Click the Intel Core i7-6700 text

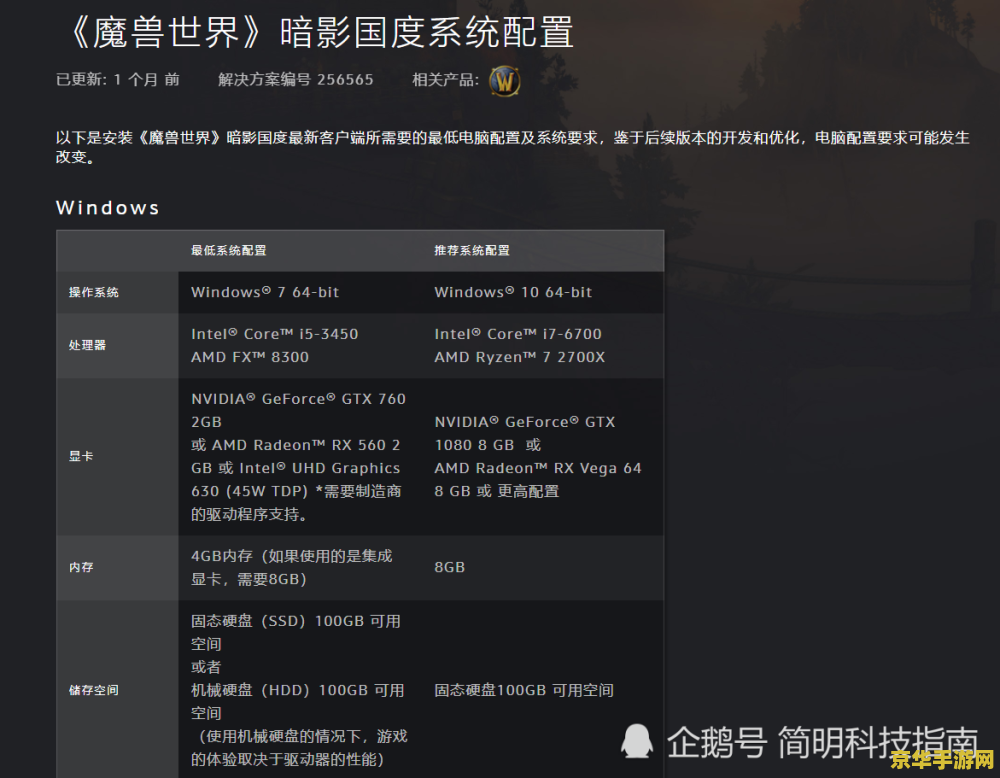click(518, 334)
